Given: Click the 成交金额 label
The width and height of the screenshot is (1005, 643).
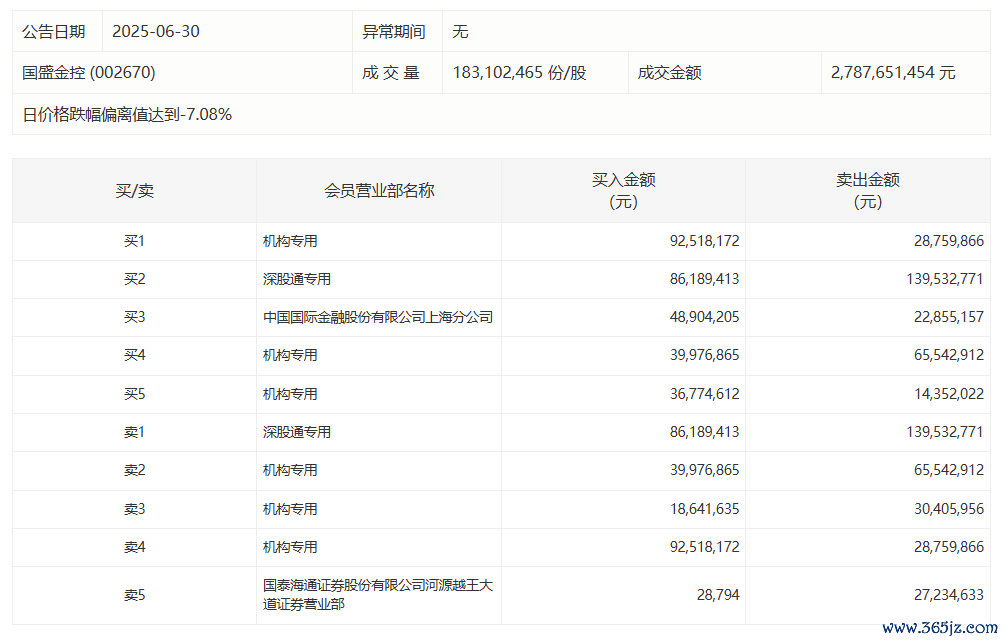Looking at the screenshot, I should click(x=669, y=72).
